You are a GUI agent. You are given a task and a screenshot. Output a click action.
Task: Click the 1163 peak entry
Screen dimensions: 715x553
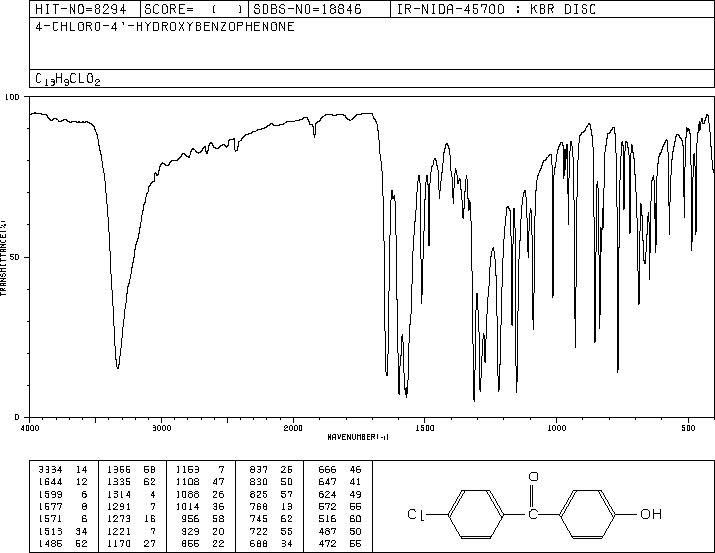coord(200,469)
